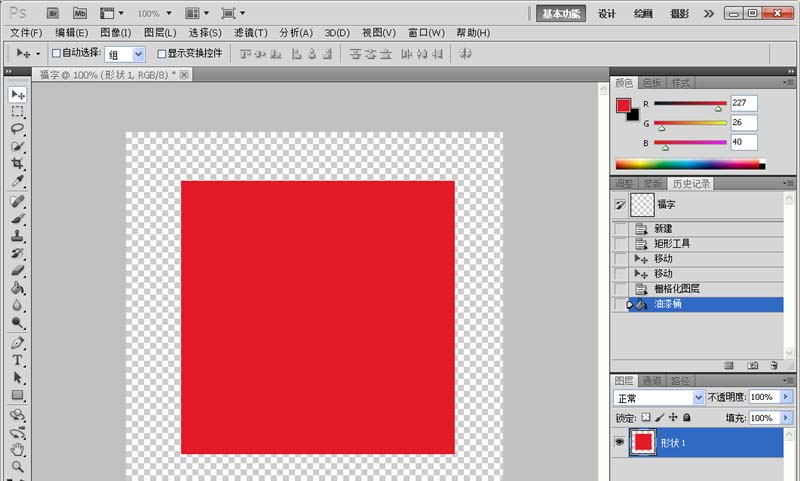Select the Eraser tool
The height and width of the screenshot is (481, 800).
coord(17,270)
